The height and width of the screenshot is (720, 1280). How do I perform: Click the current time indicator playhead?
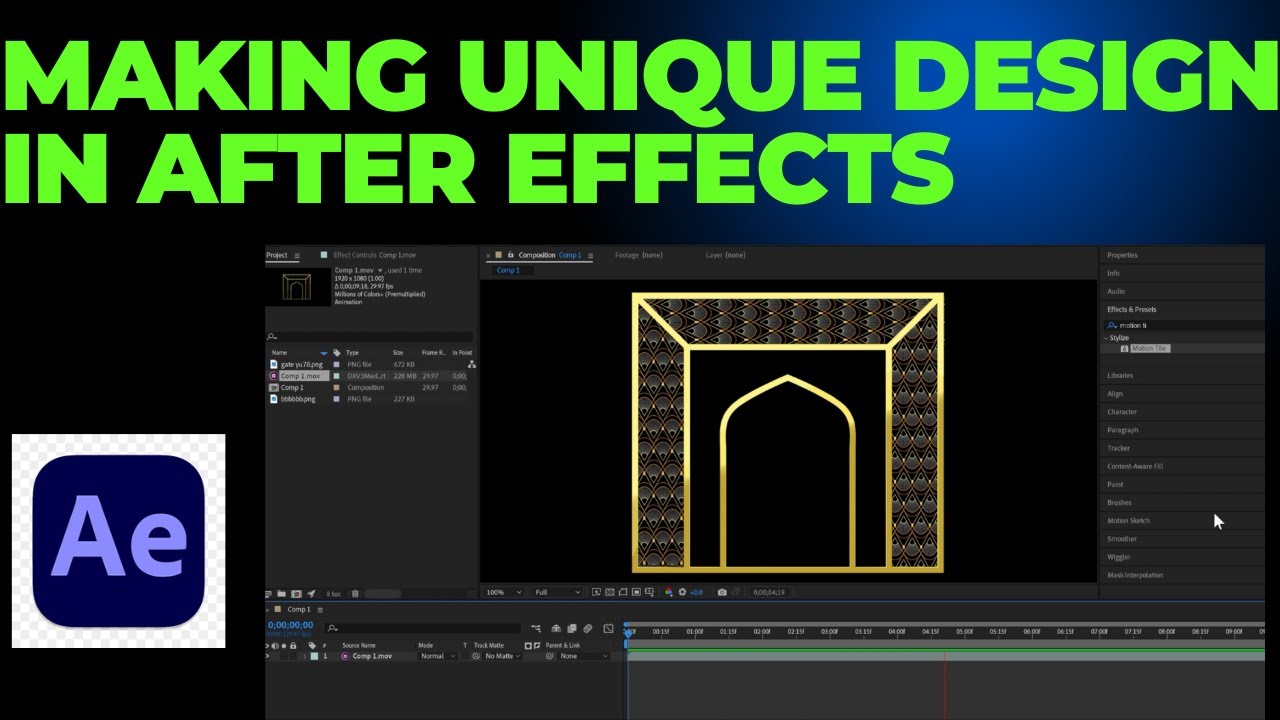pos(628,632)
